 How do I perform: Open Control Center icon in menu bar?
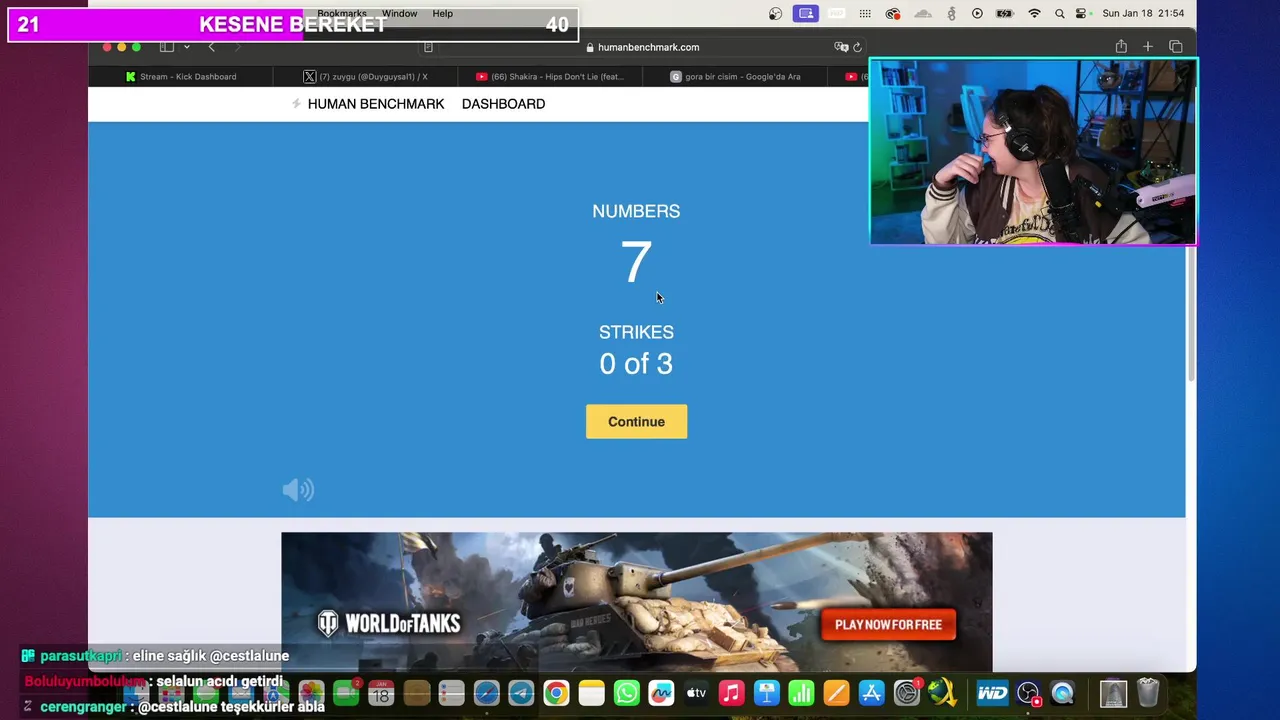click(1082, 14)
